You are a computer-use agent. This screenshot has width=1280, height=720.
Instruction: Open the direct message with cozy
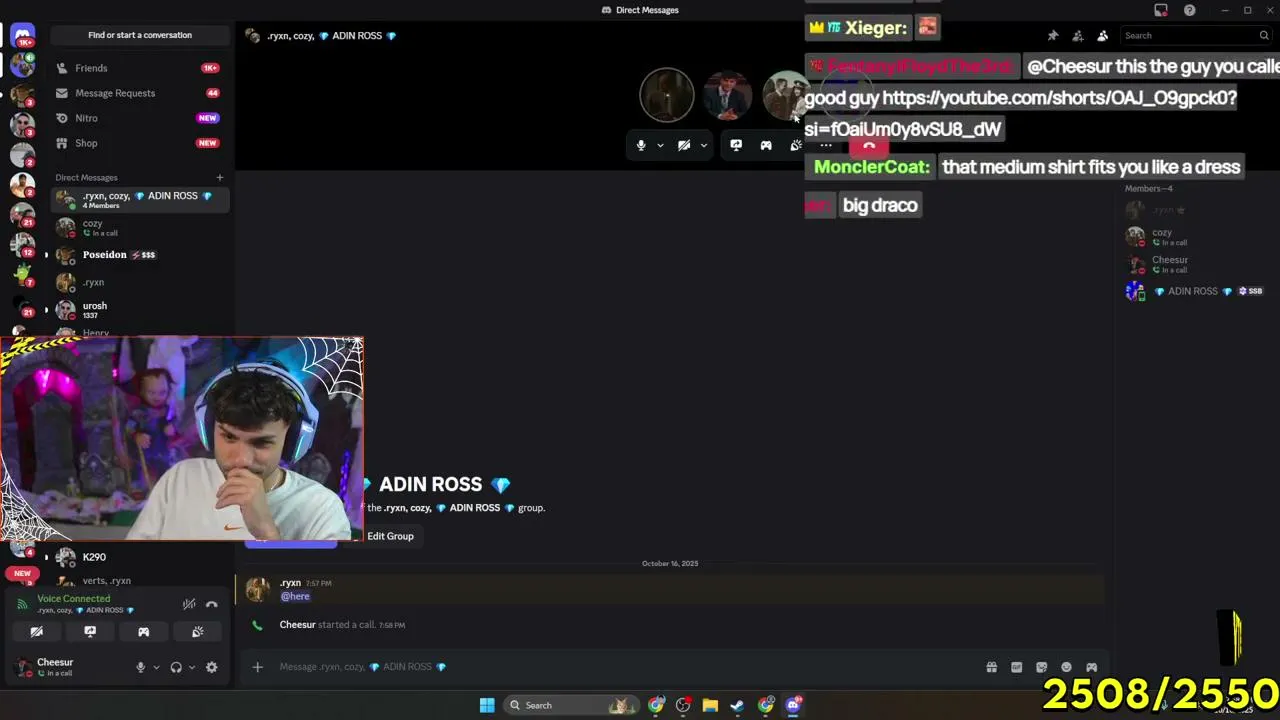[x=140, y=228]
